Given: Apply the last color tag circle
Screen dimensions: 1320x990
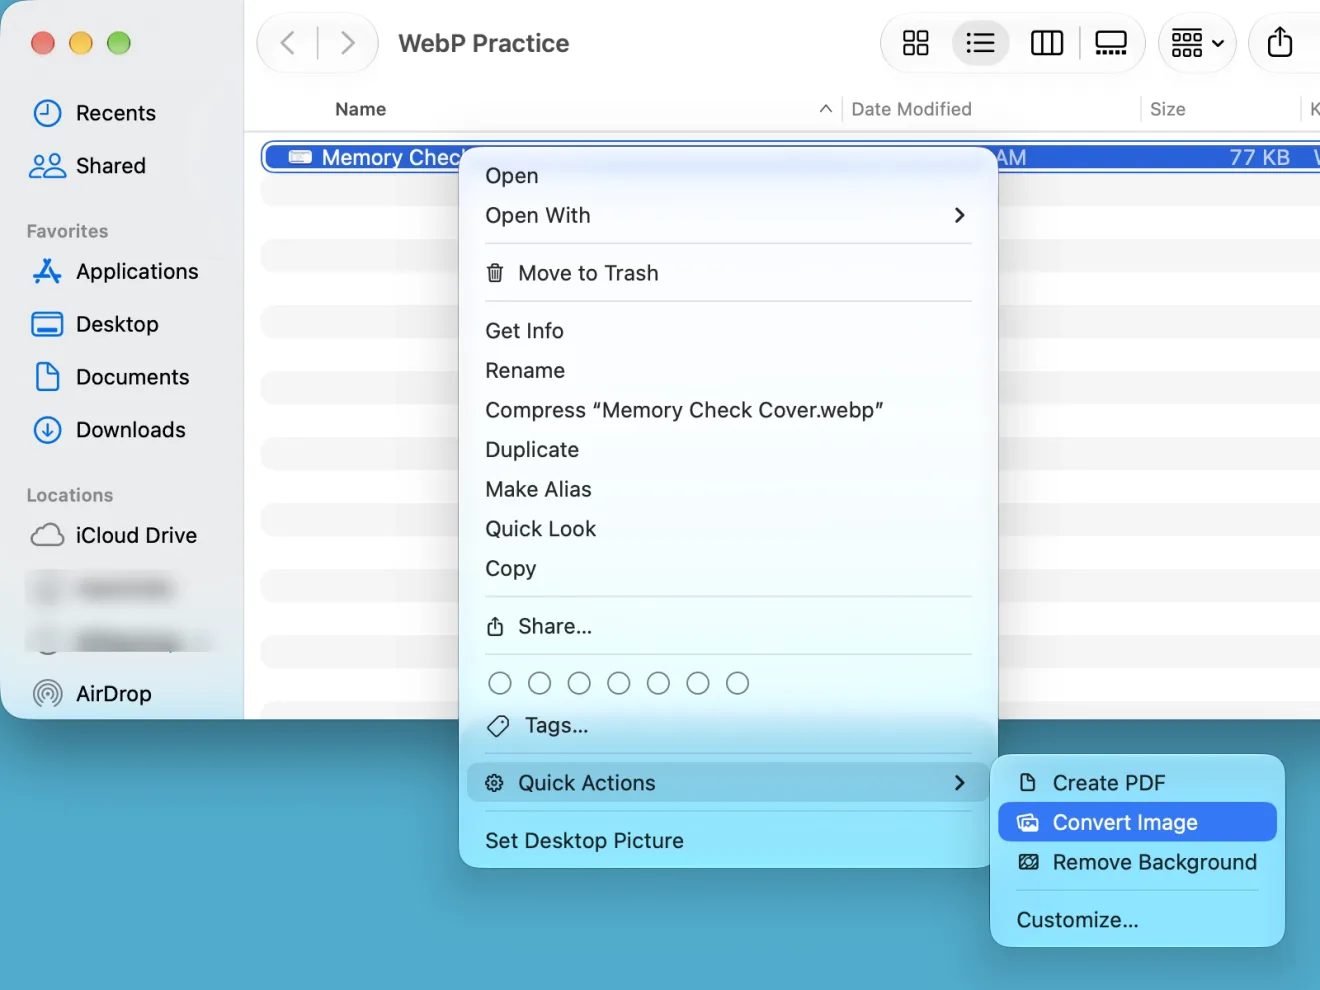Looking at the screenshot, I should click(x=737, y=683).
